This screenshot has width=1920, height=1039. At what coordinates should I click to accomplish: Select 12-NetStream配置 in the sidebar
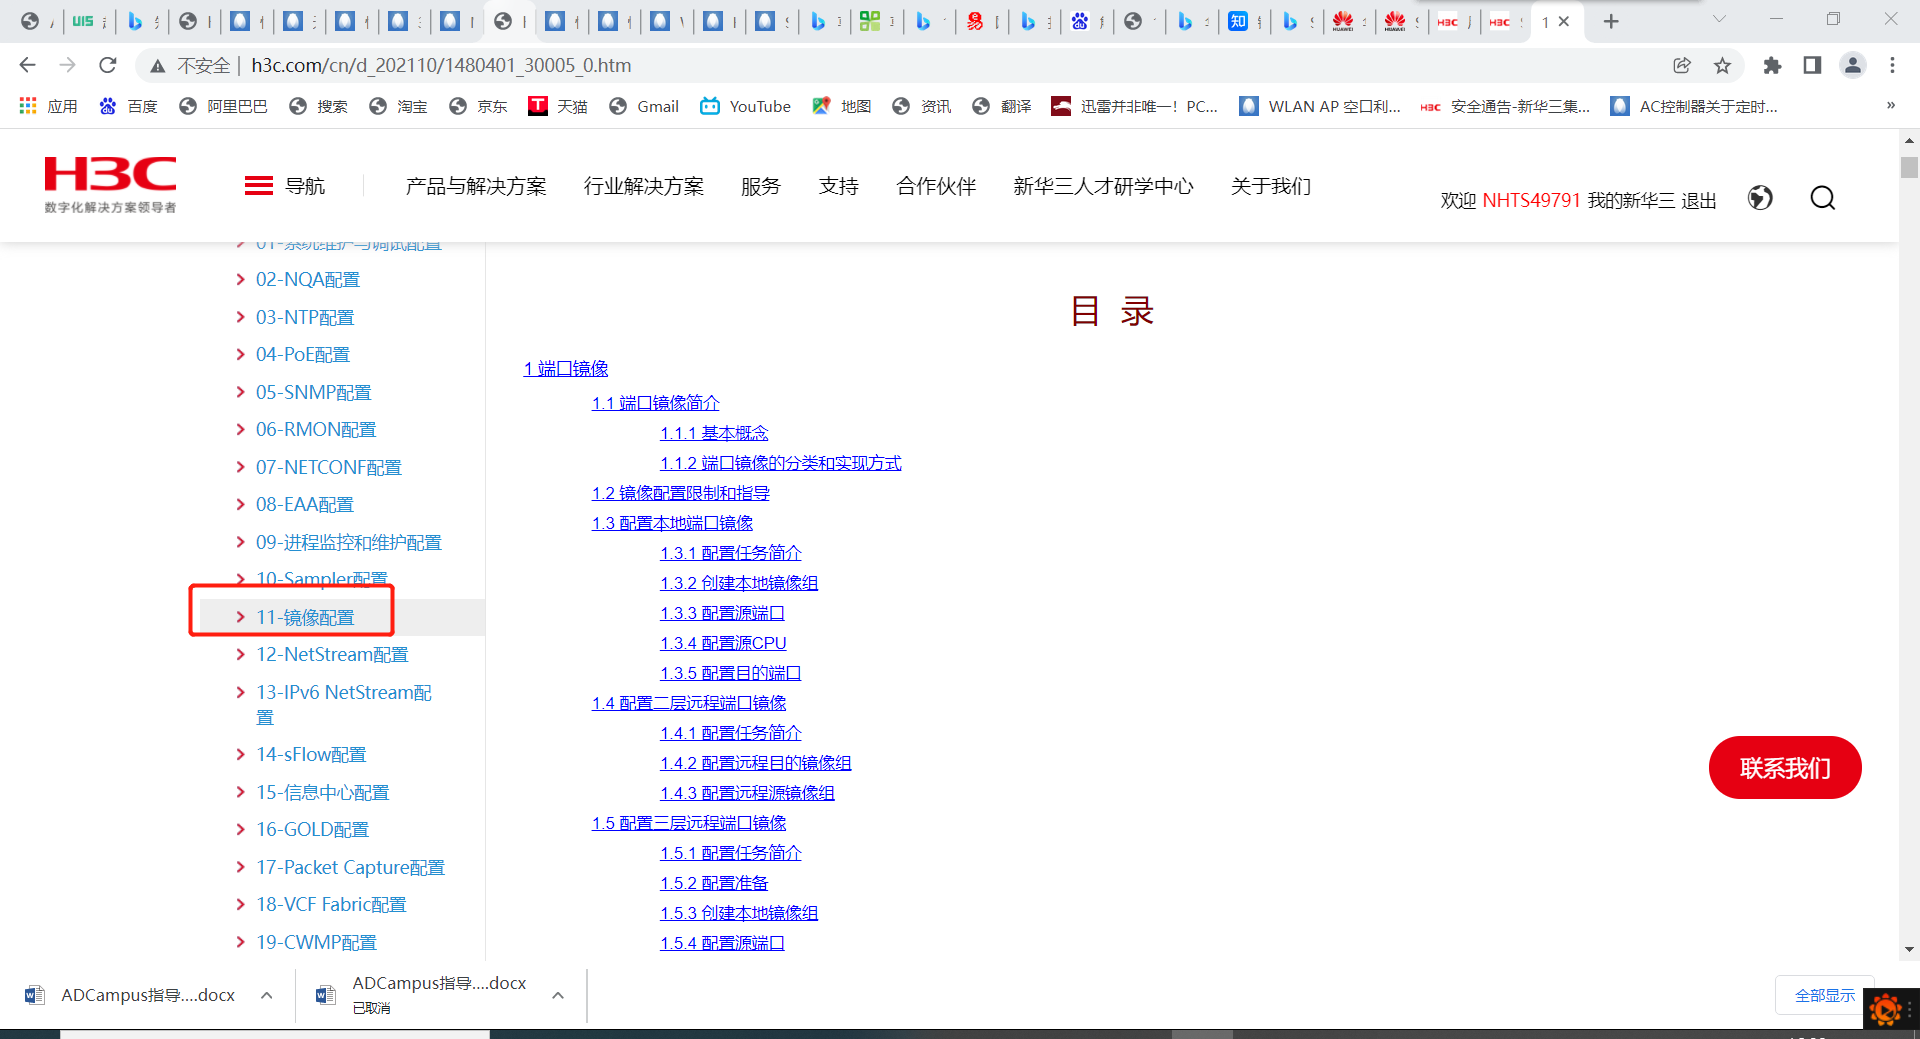coord(332,654)
